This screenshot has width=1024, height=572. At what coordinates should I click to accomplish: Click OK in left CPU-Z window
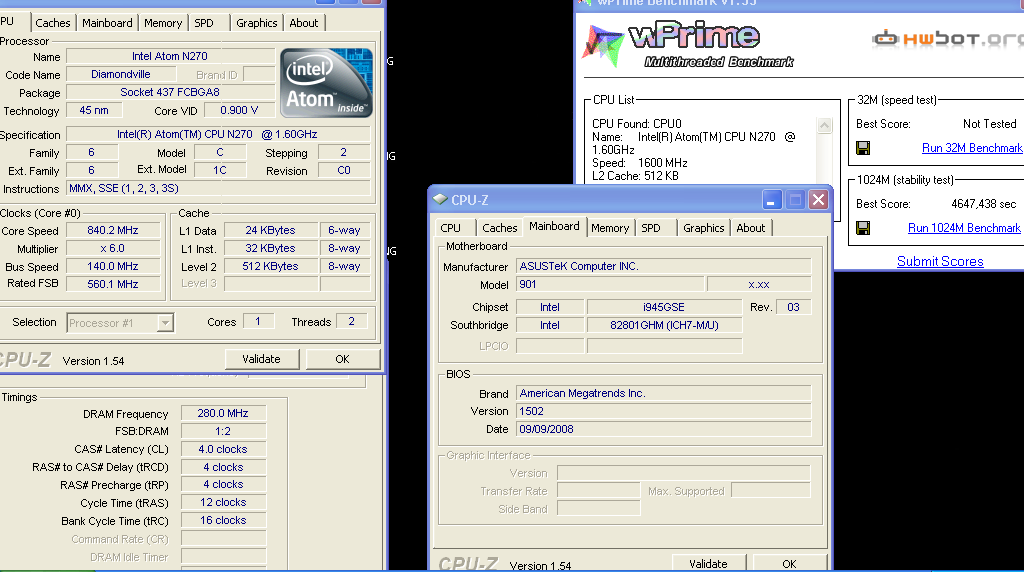coord(342,359)
